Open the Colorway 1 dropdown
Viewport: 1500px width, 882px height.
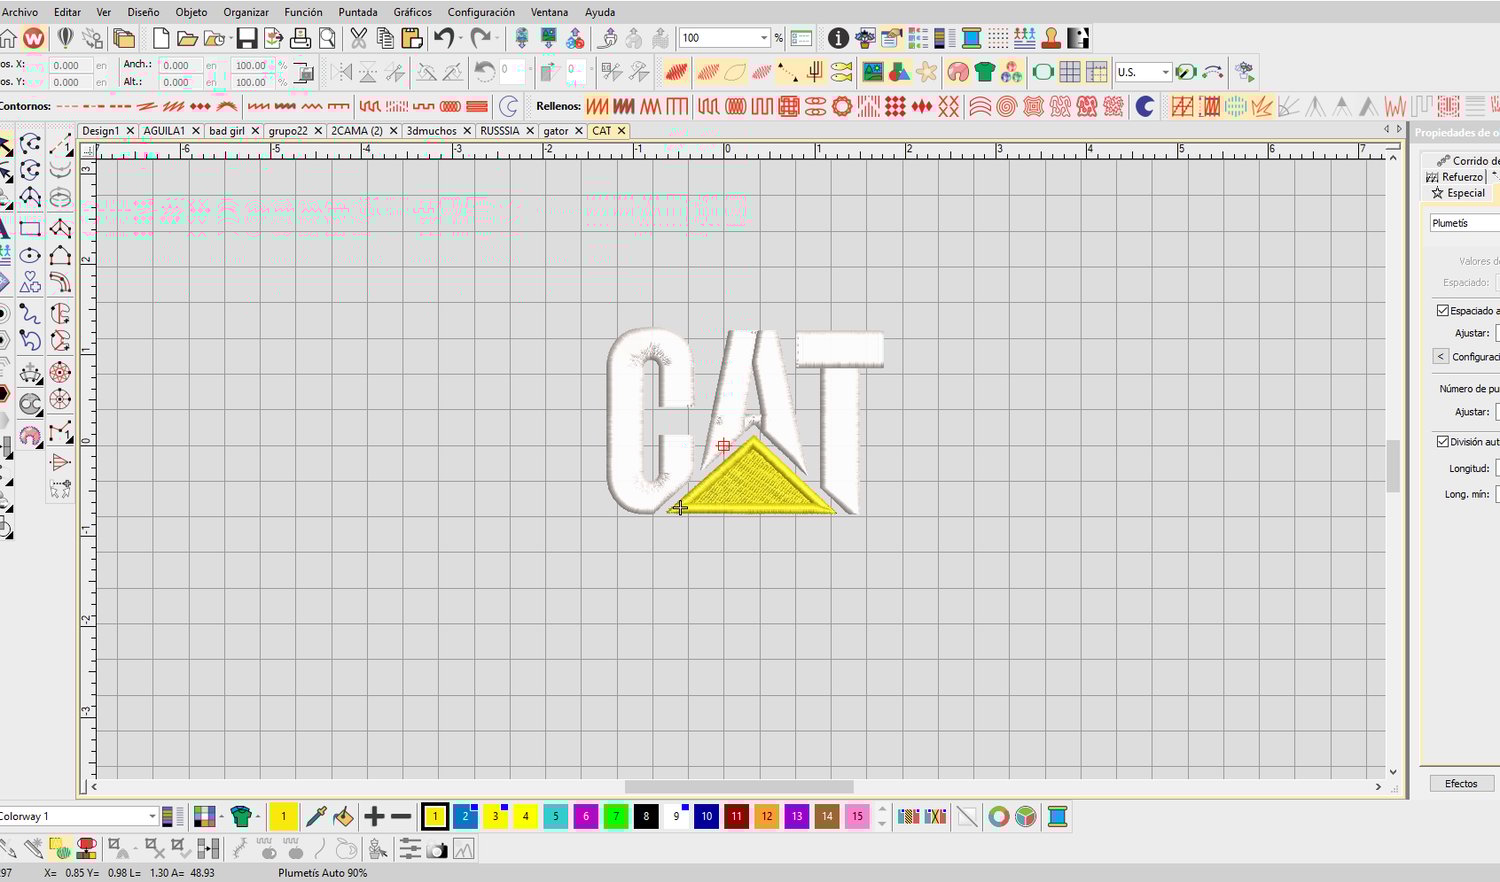point(152,817)
